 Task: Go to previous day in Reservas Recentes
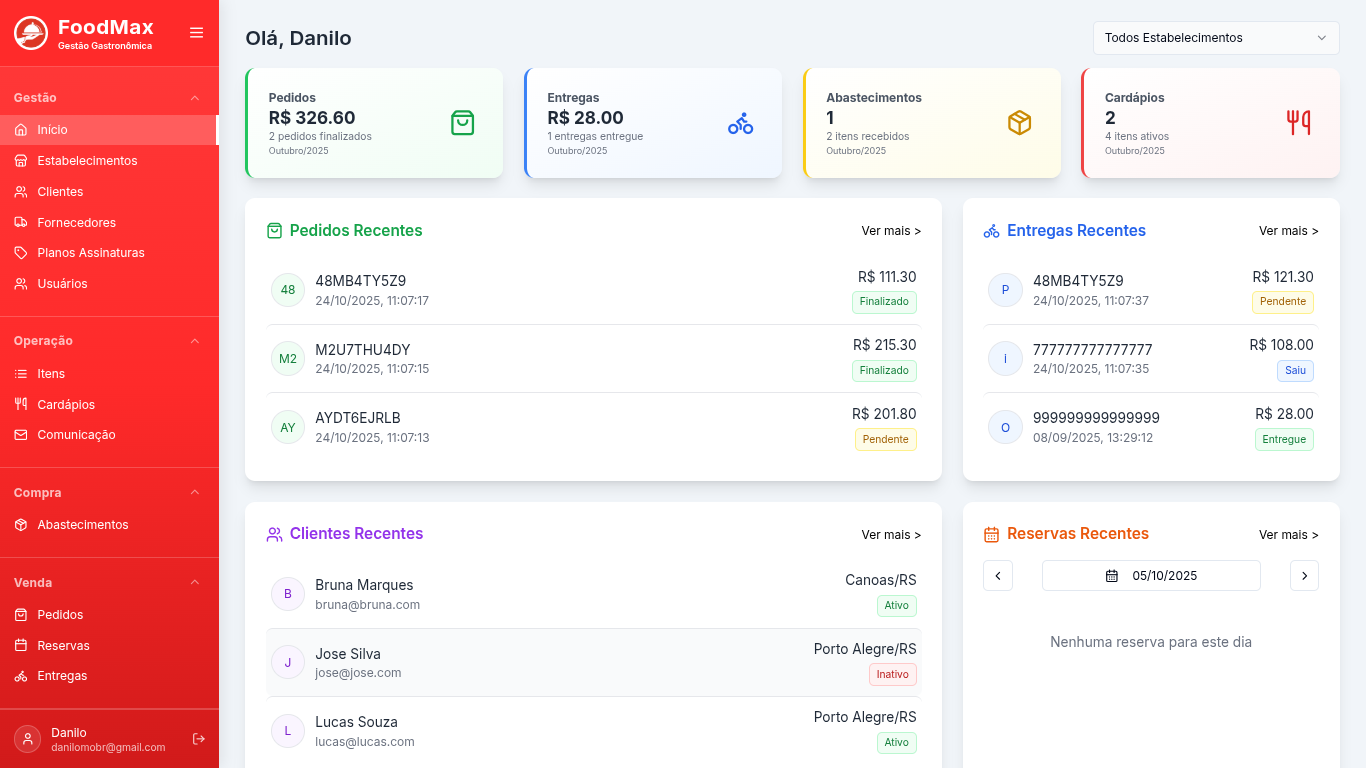998,576
